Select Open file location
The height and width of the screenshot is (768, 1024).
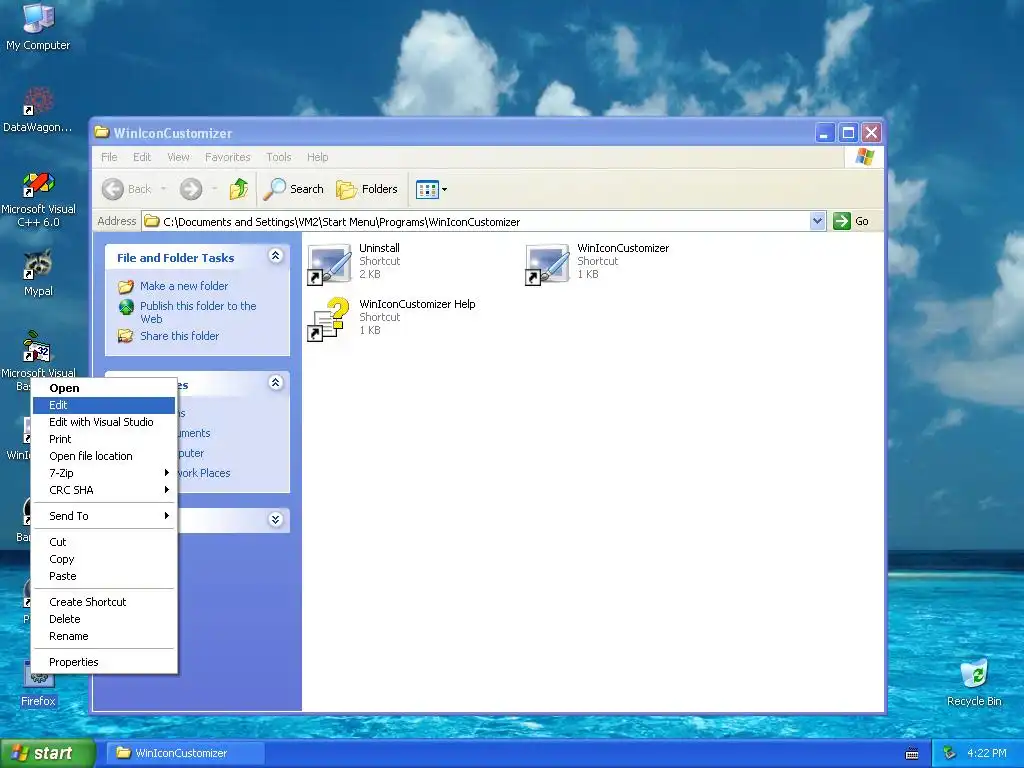[104, 456]
